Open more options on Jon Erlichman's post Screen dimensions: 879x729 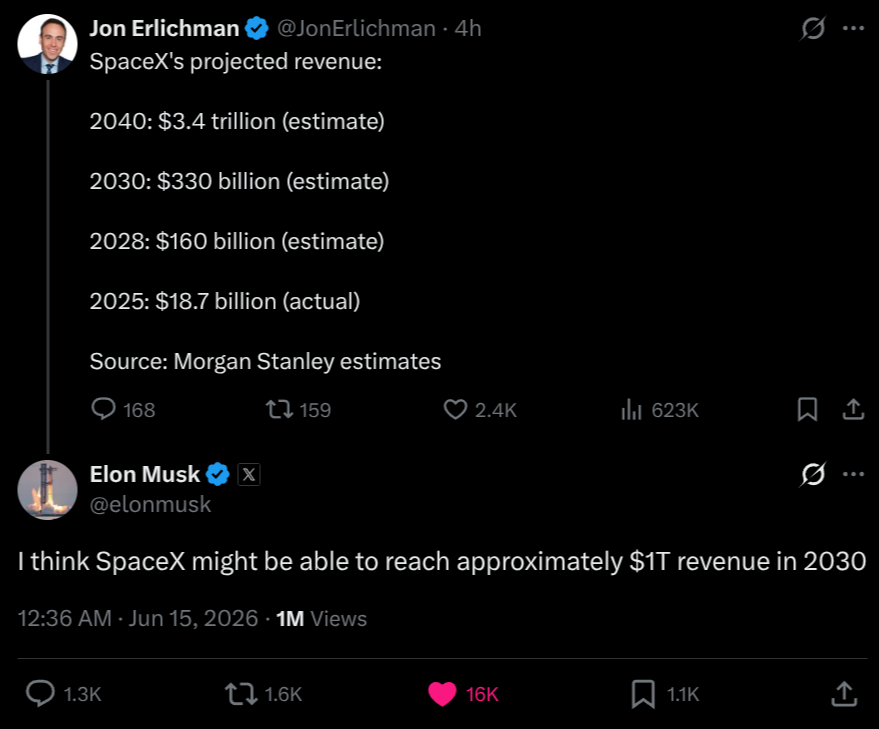(853, 28)
